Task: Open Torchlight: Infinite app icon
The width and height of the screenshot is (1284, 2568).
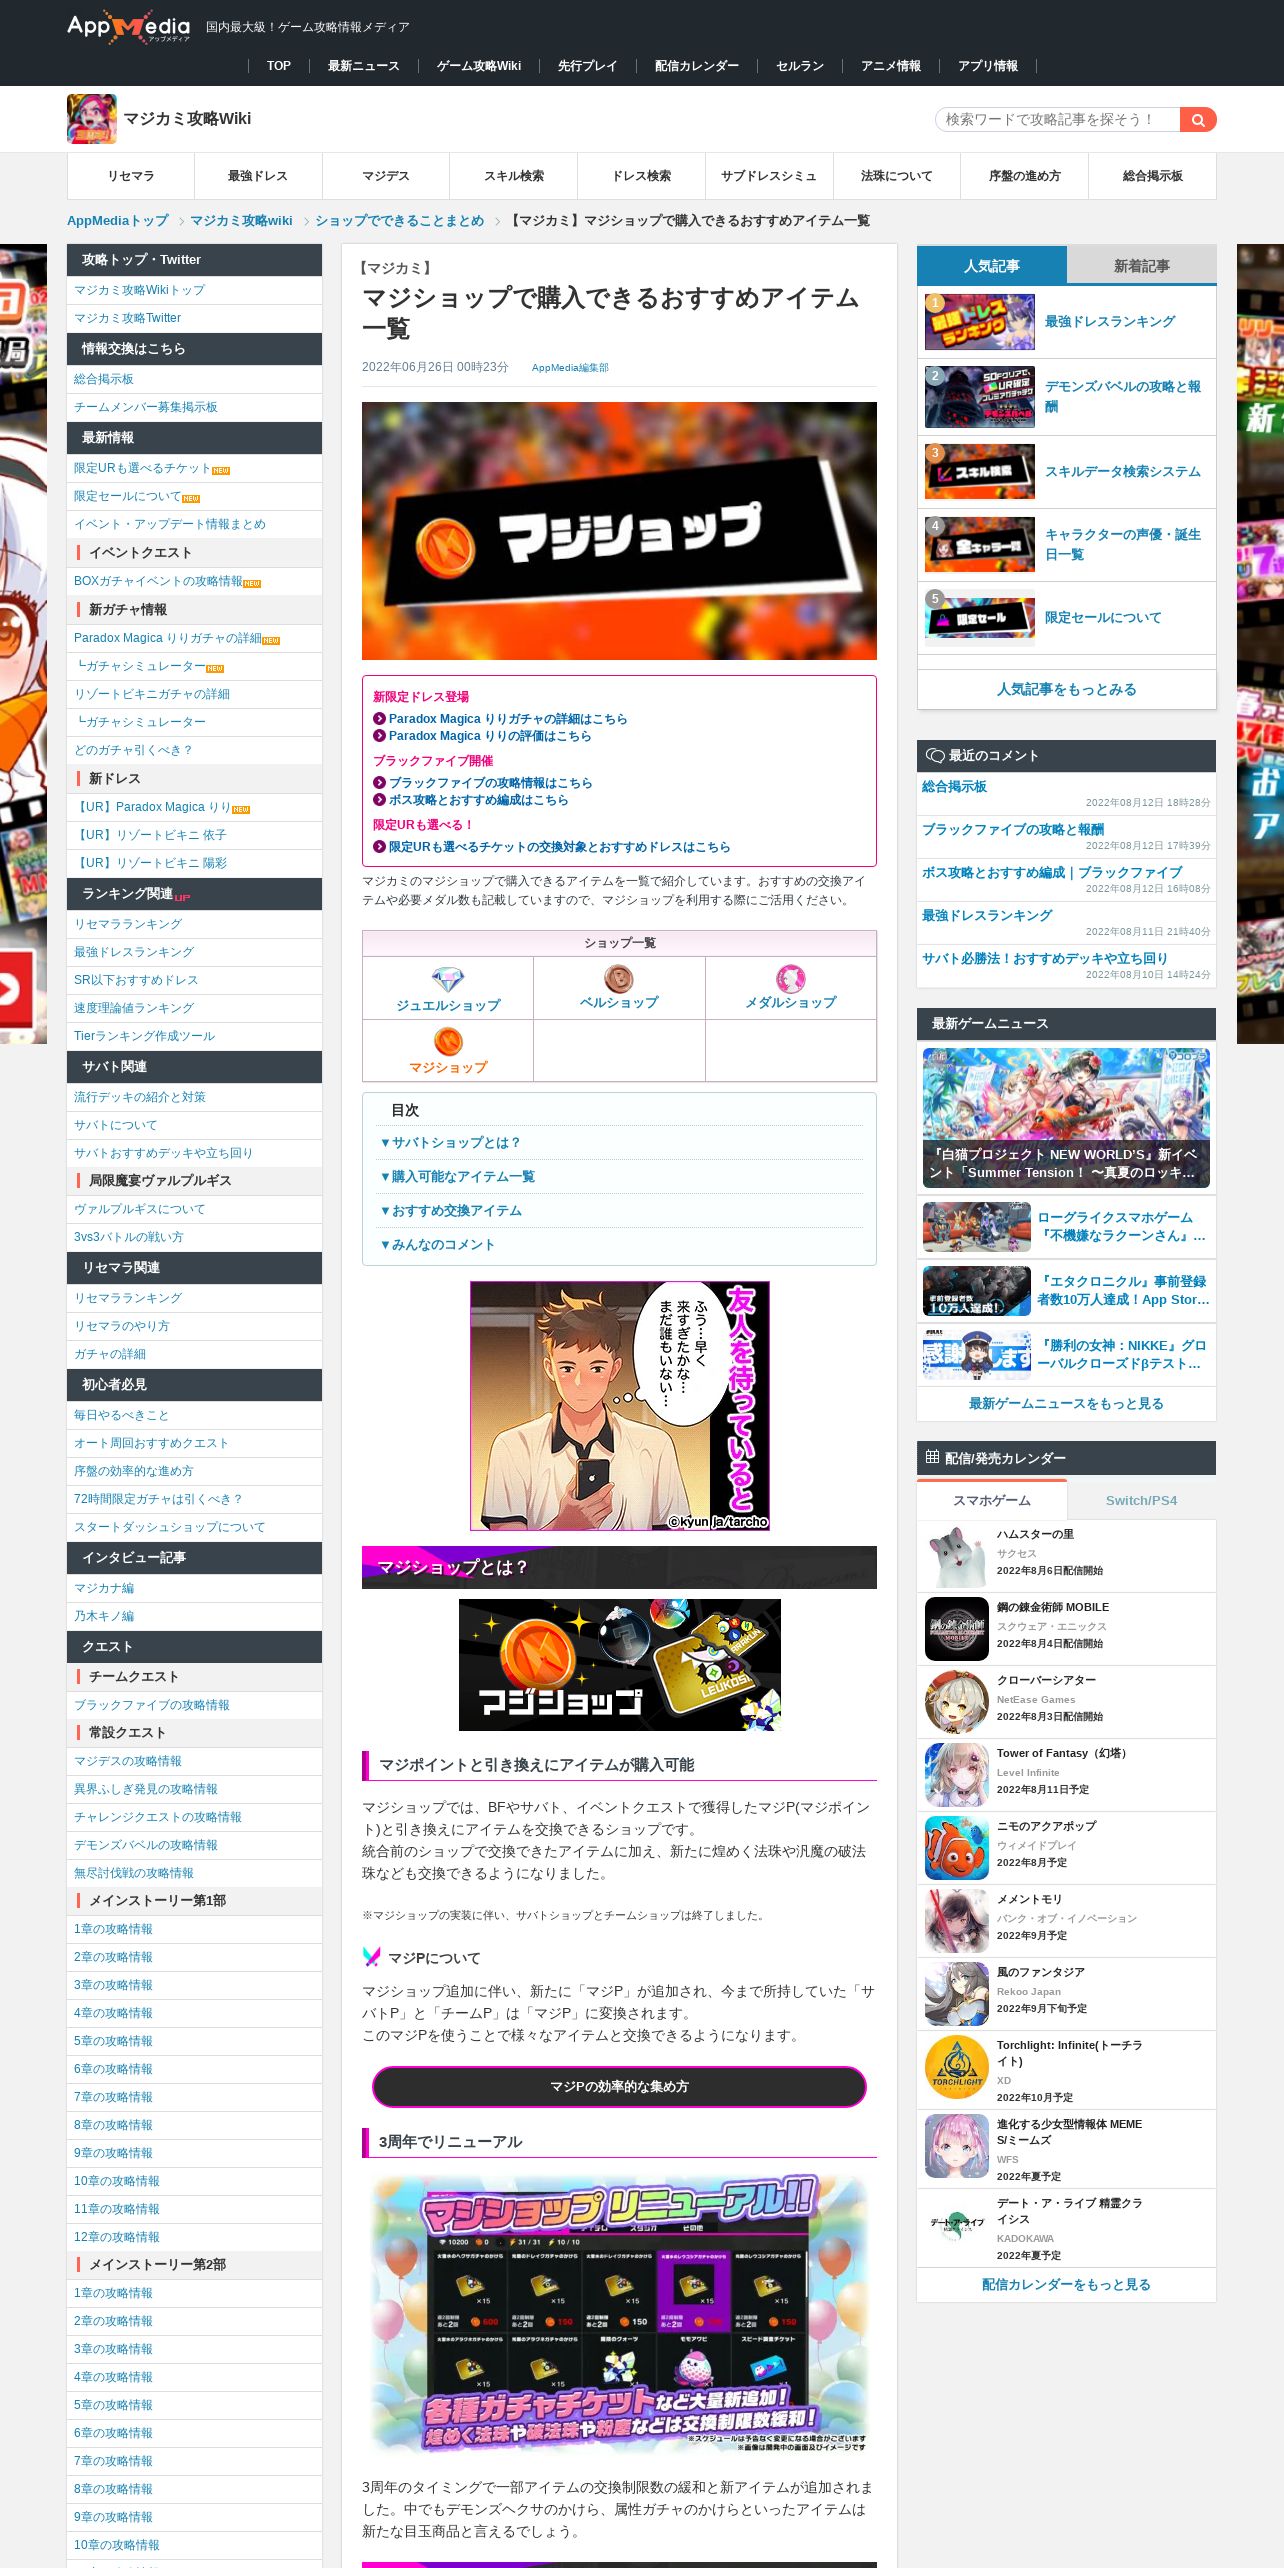Action: pos(957,2067)
